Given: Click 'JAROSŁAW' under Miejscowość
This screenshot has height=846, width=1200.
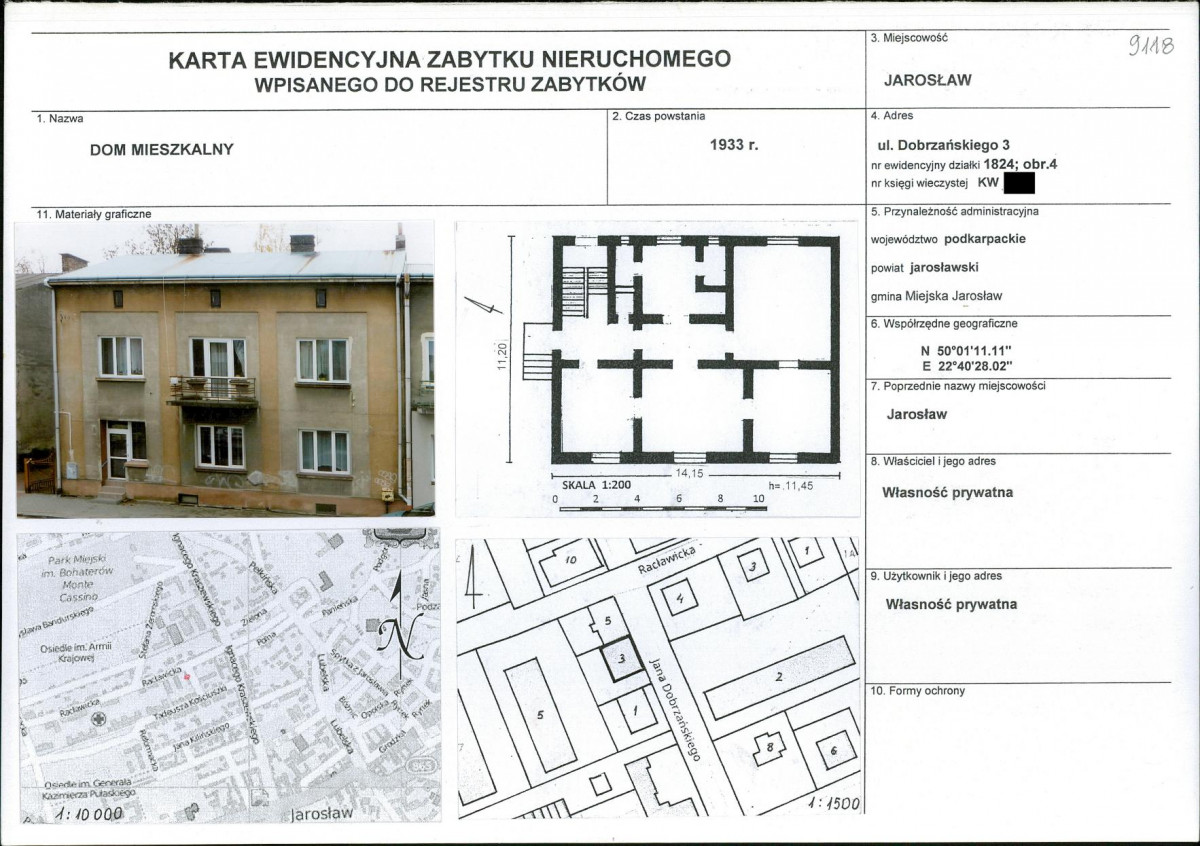Looking at the screenshot, I should pos(928,81).
